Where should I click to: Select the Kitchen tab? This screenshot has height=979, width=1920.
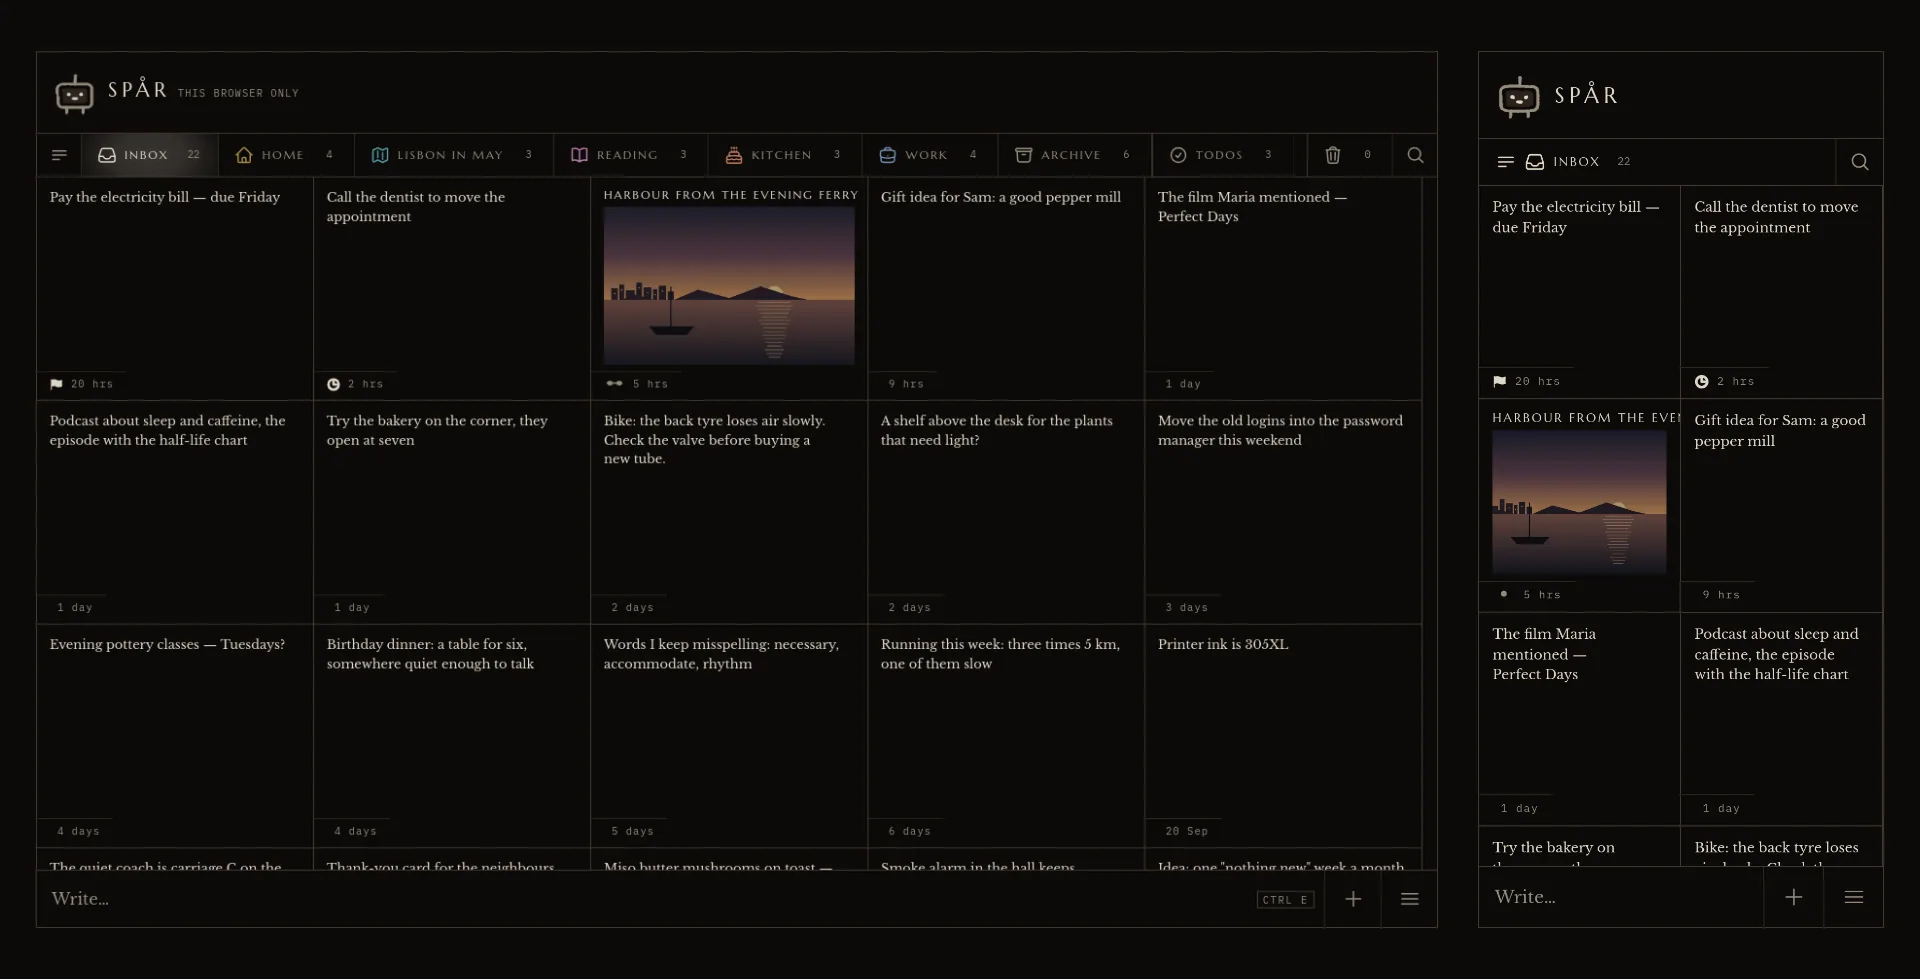(784, 155)
